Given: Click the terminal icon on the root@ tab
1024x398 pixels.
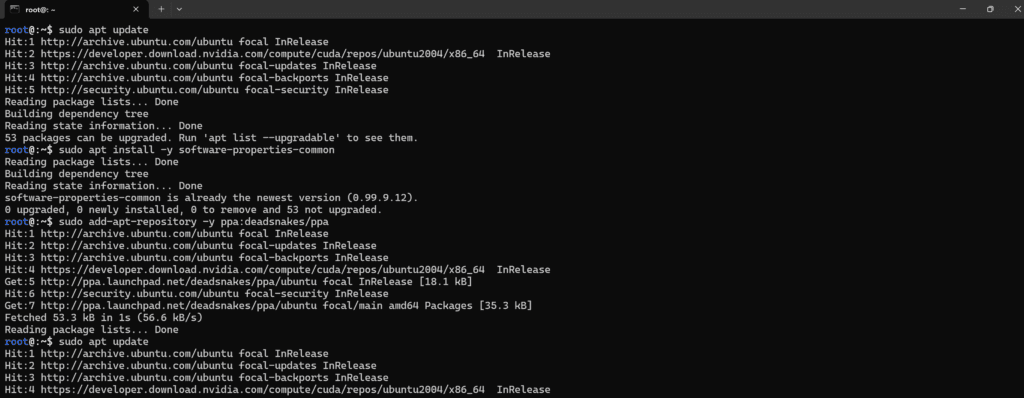Looking at the screenshot, I should [13, 9].
